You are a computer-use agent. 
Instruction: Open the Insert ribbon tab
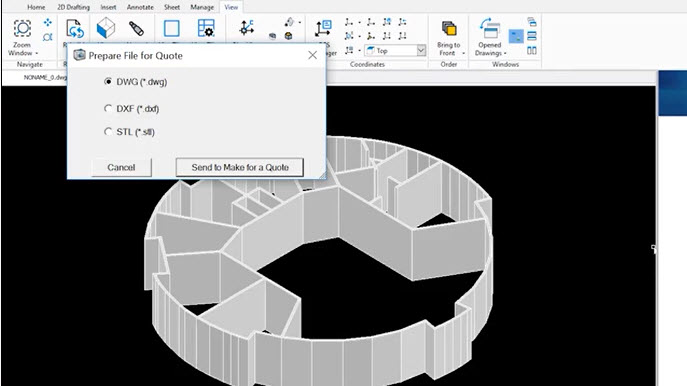pos(108,7)
